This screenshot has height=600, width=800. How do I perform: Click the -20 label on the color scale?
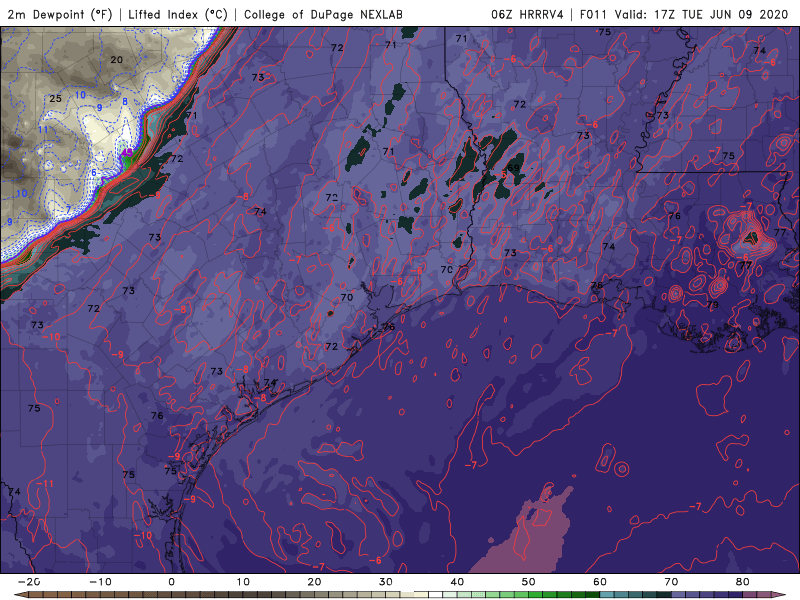(x=29, y=582)
